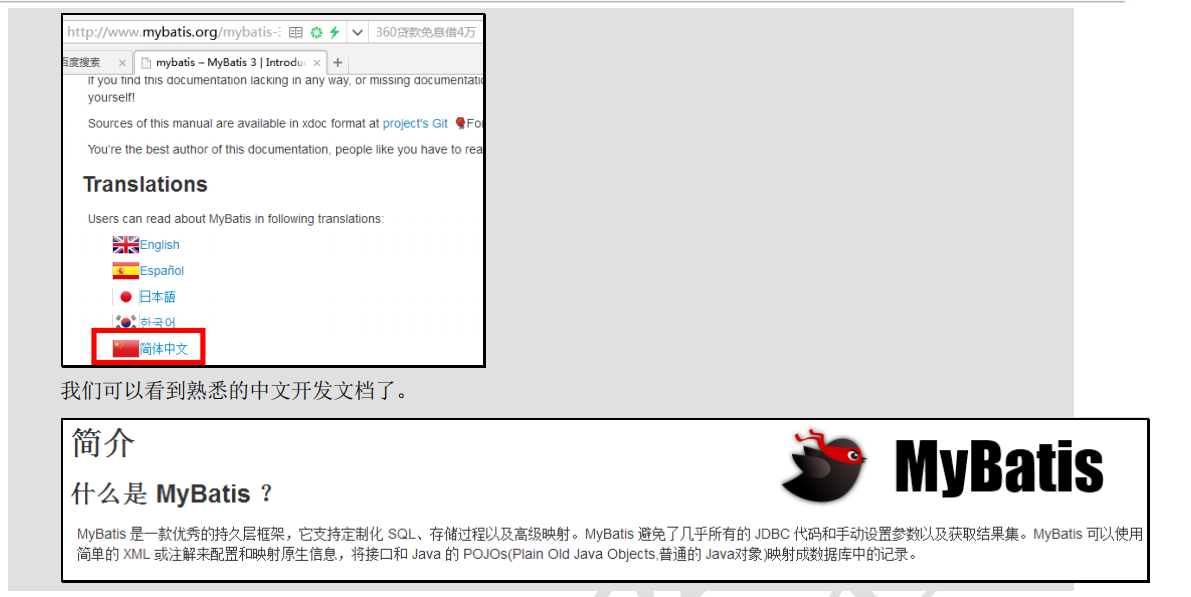The image size is (1191, 597).
Task: Close the MyBatis 3 Introduction tab
Action: click(317, 63)
